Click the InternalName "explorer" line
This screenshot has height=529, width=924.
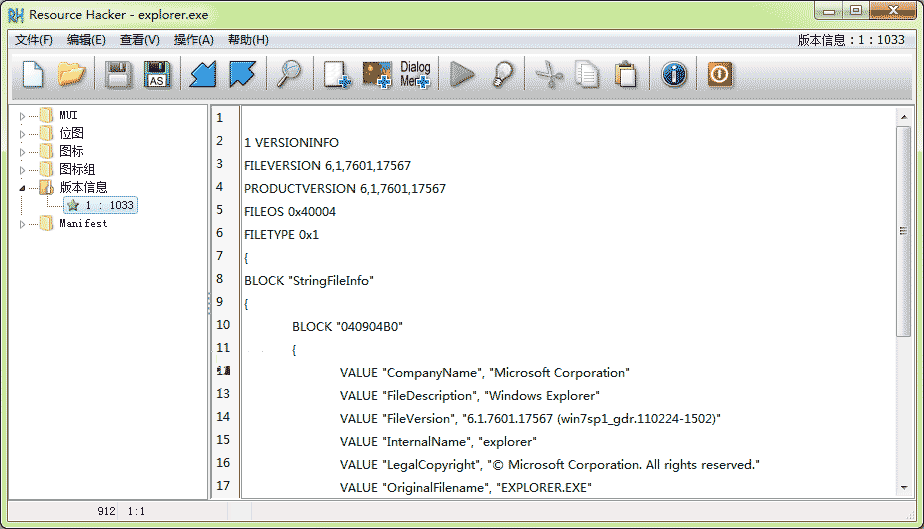click(438, 441)
